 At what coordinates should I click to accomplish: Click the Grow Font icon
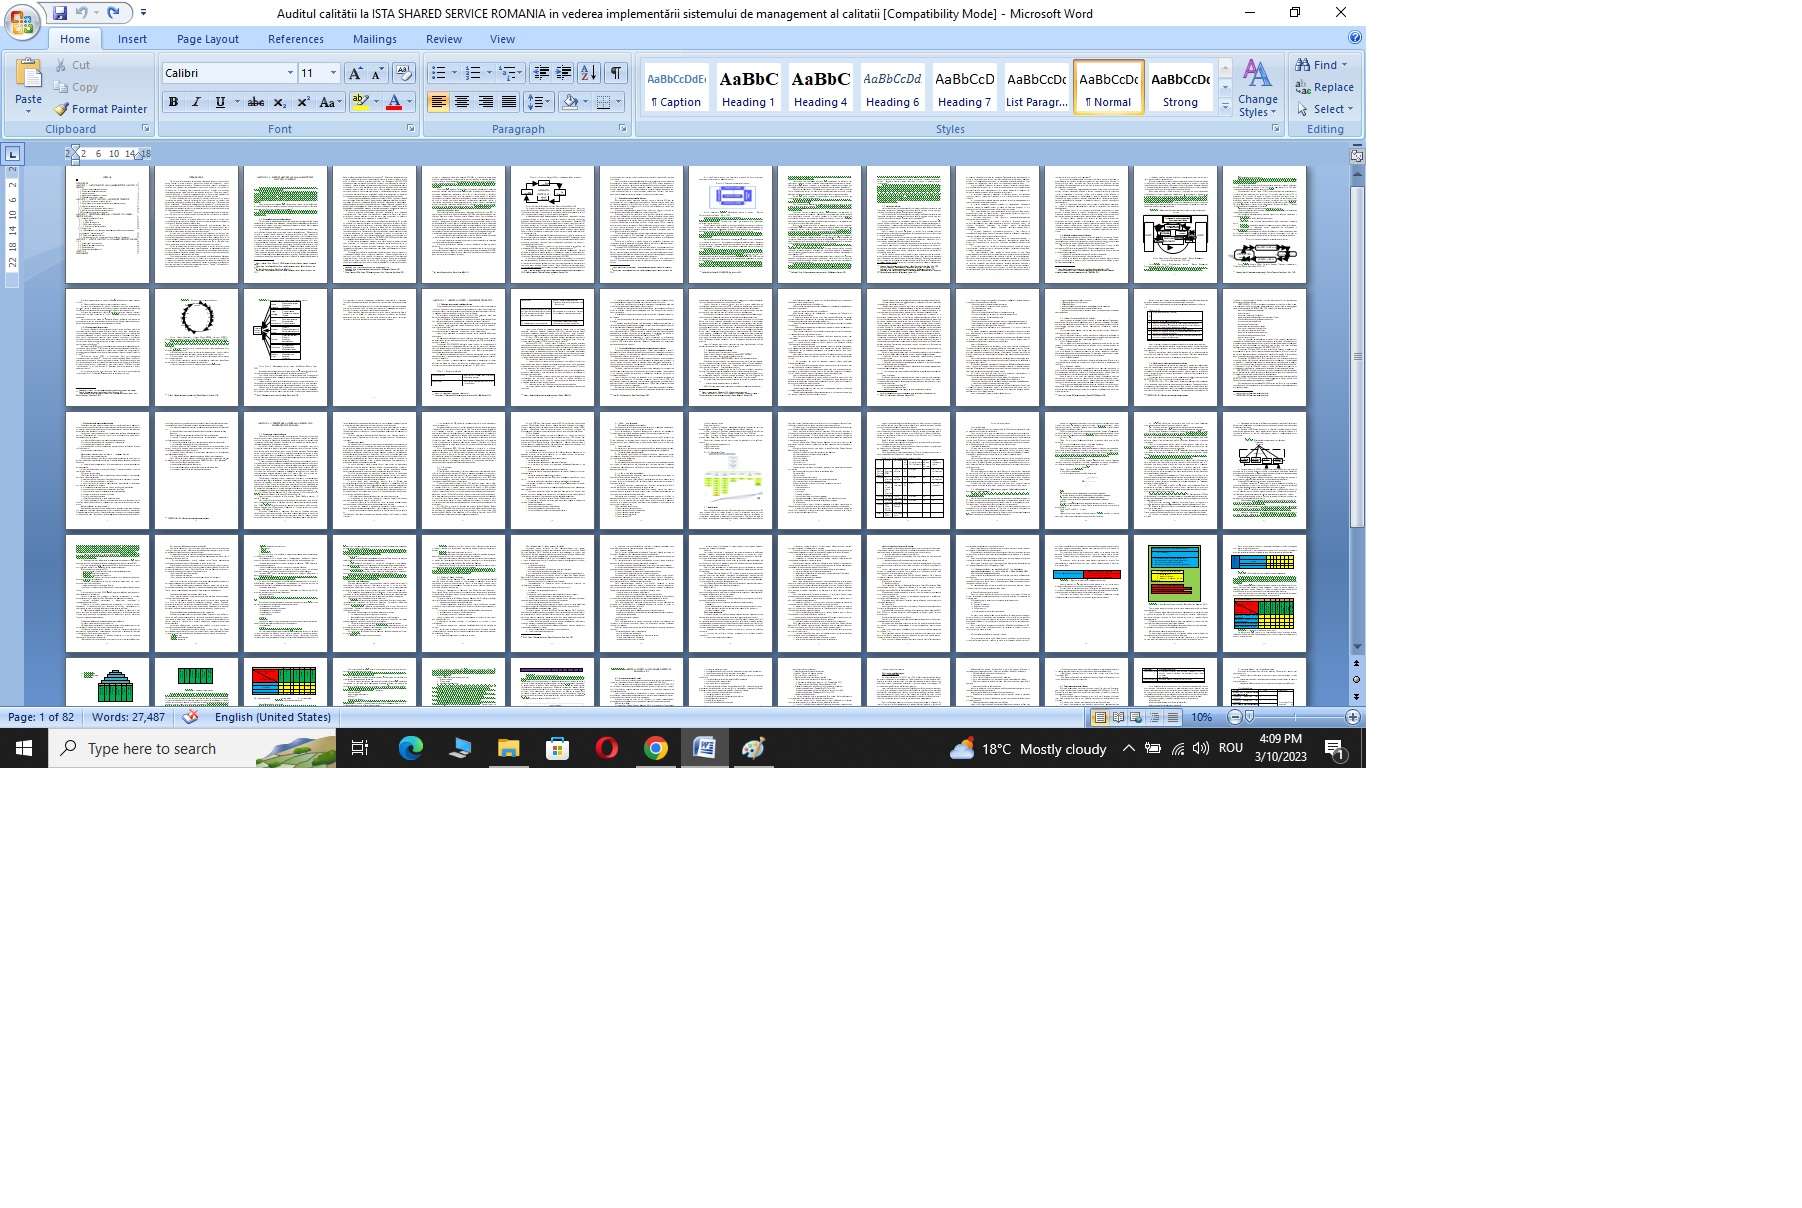coord(355,73)
